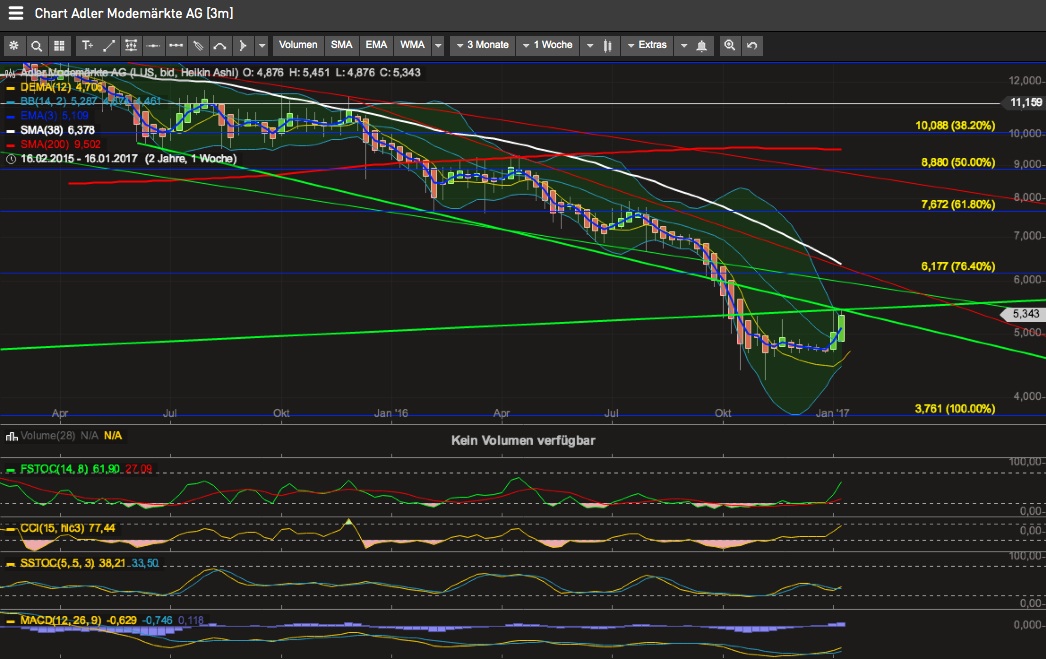Screen dimensions: 1046x659
Task: Click the yellow DEMA(12) legend color marker
Action: 9,87
